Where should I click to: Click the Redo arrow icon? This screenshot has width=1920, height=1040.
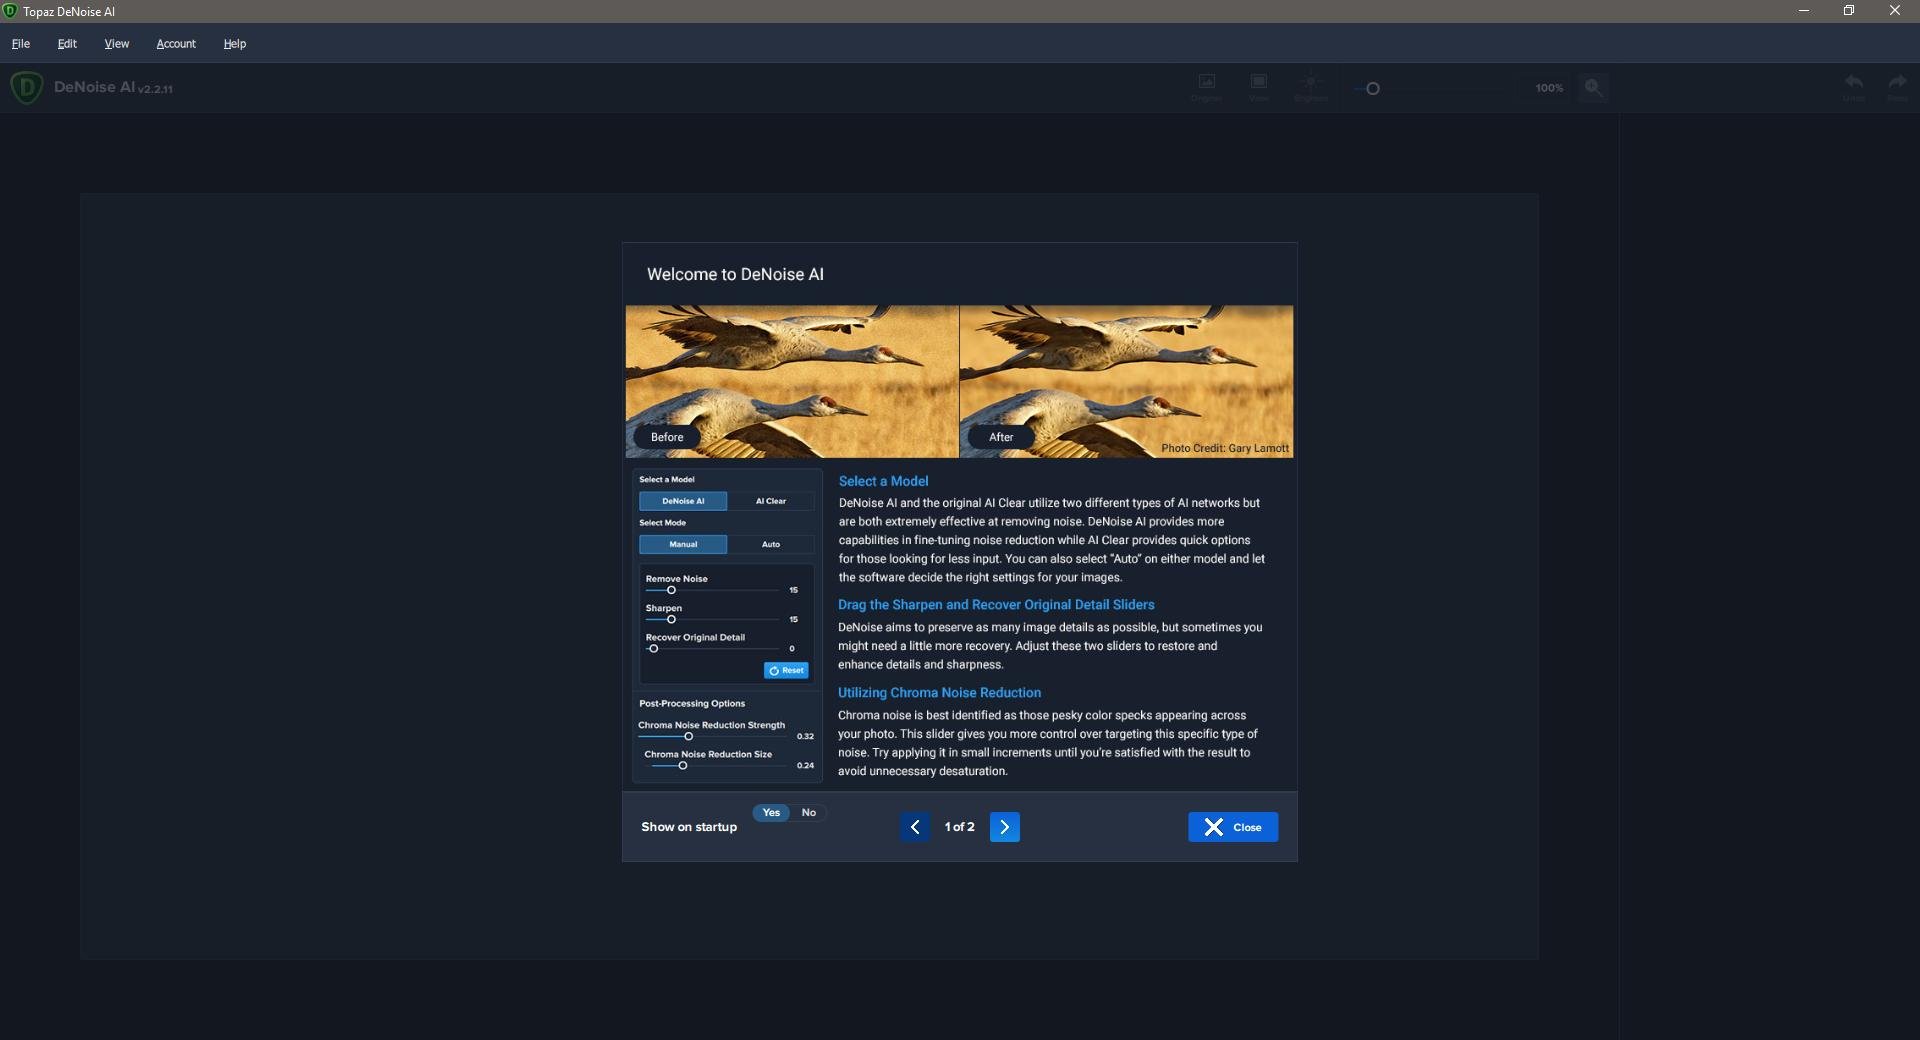(1897, 84)
